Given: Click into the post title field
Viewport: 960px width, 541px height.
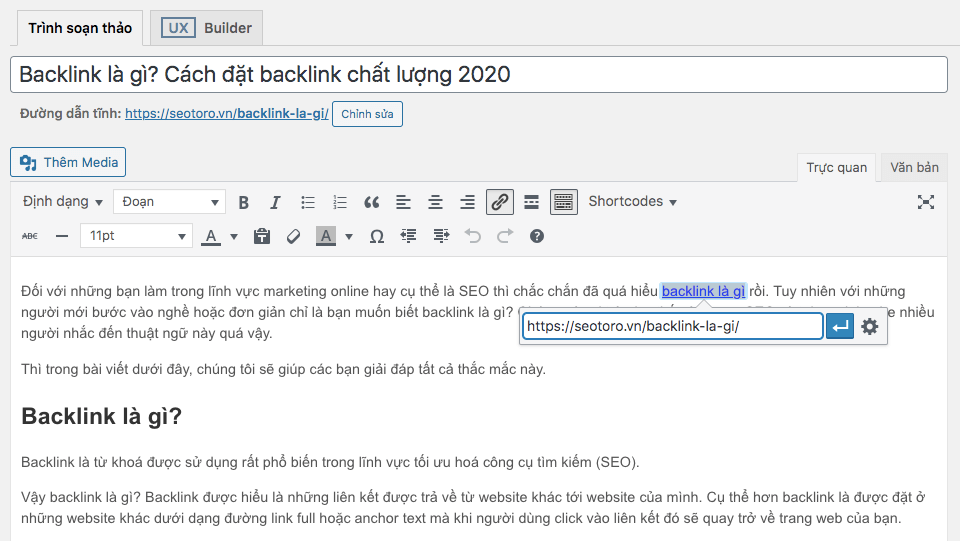Looking at the screenshot, I should click(x=479, y=75).
